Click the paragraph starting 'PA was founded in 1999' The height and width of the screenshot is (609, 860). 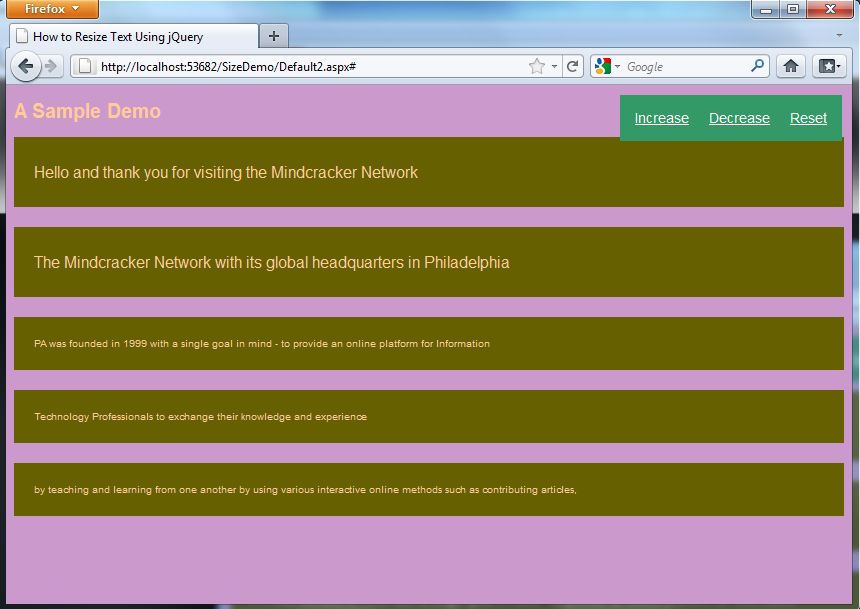tap(262, 343)
